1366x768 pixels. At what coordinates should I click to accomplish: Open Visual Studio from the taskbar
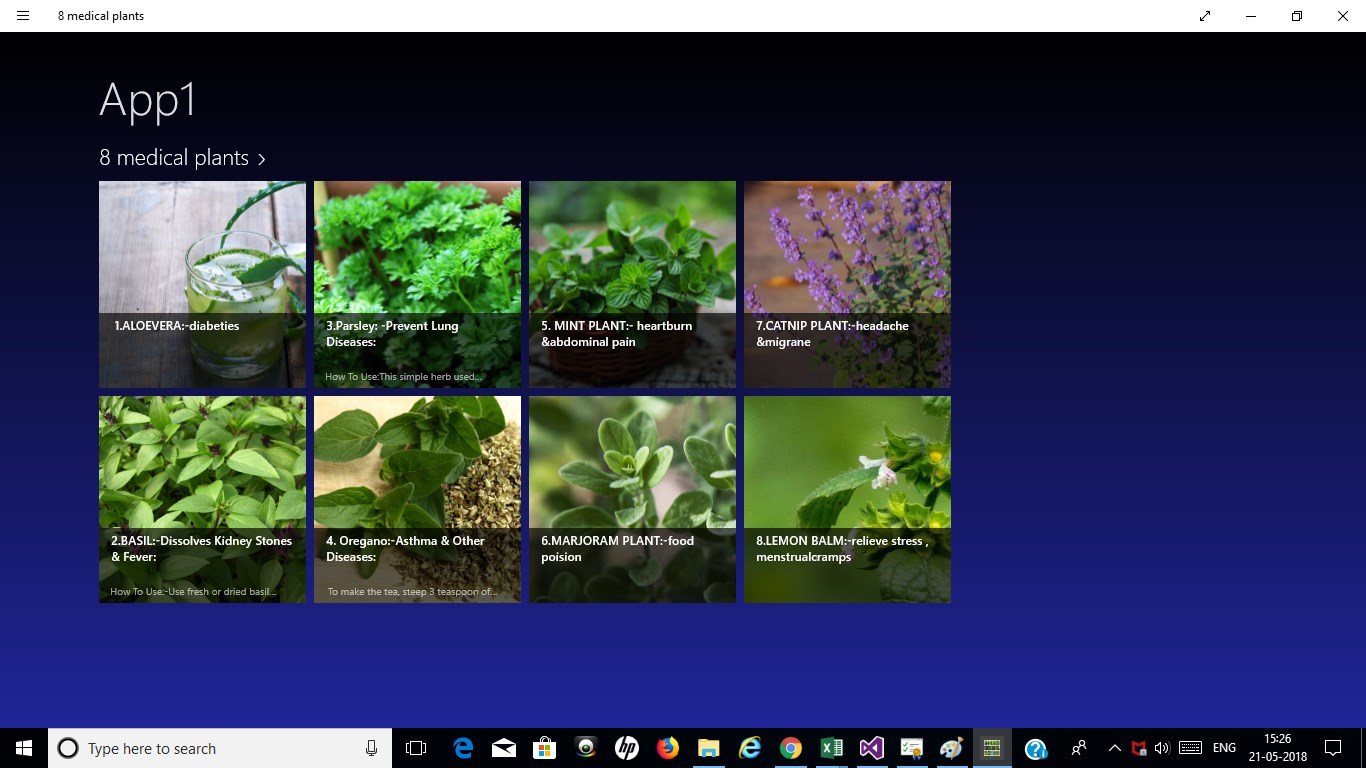click(x=872, y=747)
